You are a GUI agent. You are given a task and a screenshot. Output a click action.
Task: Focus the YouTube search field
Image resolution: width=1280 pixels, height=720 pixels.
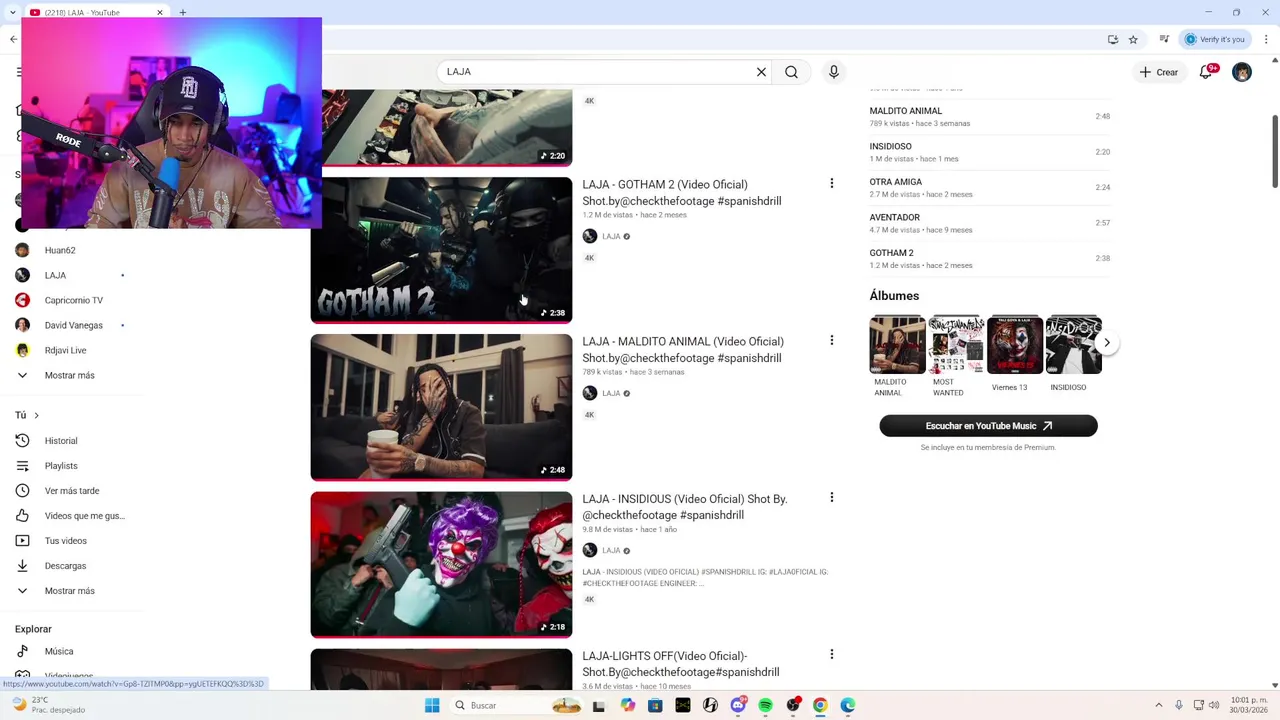(596, 72)
